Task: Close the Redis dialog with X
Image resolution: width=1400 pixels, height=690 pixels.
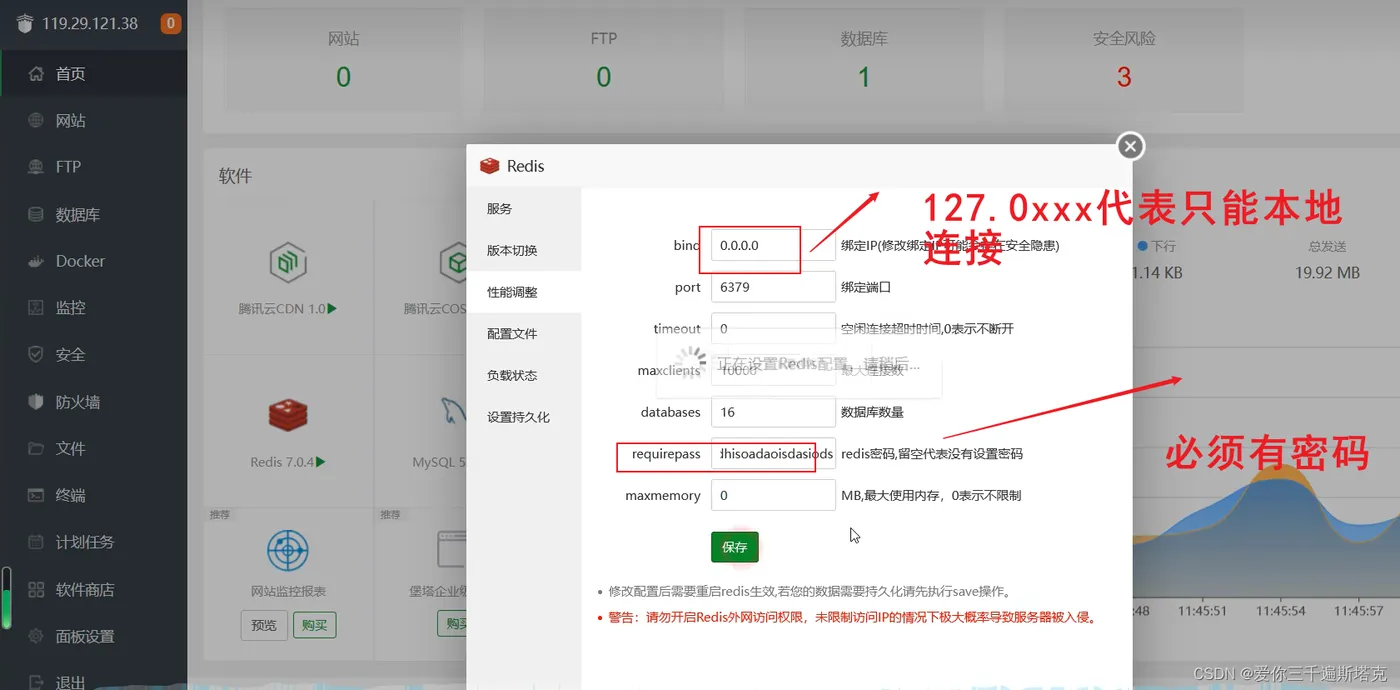Action: tap(1130, 147)
